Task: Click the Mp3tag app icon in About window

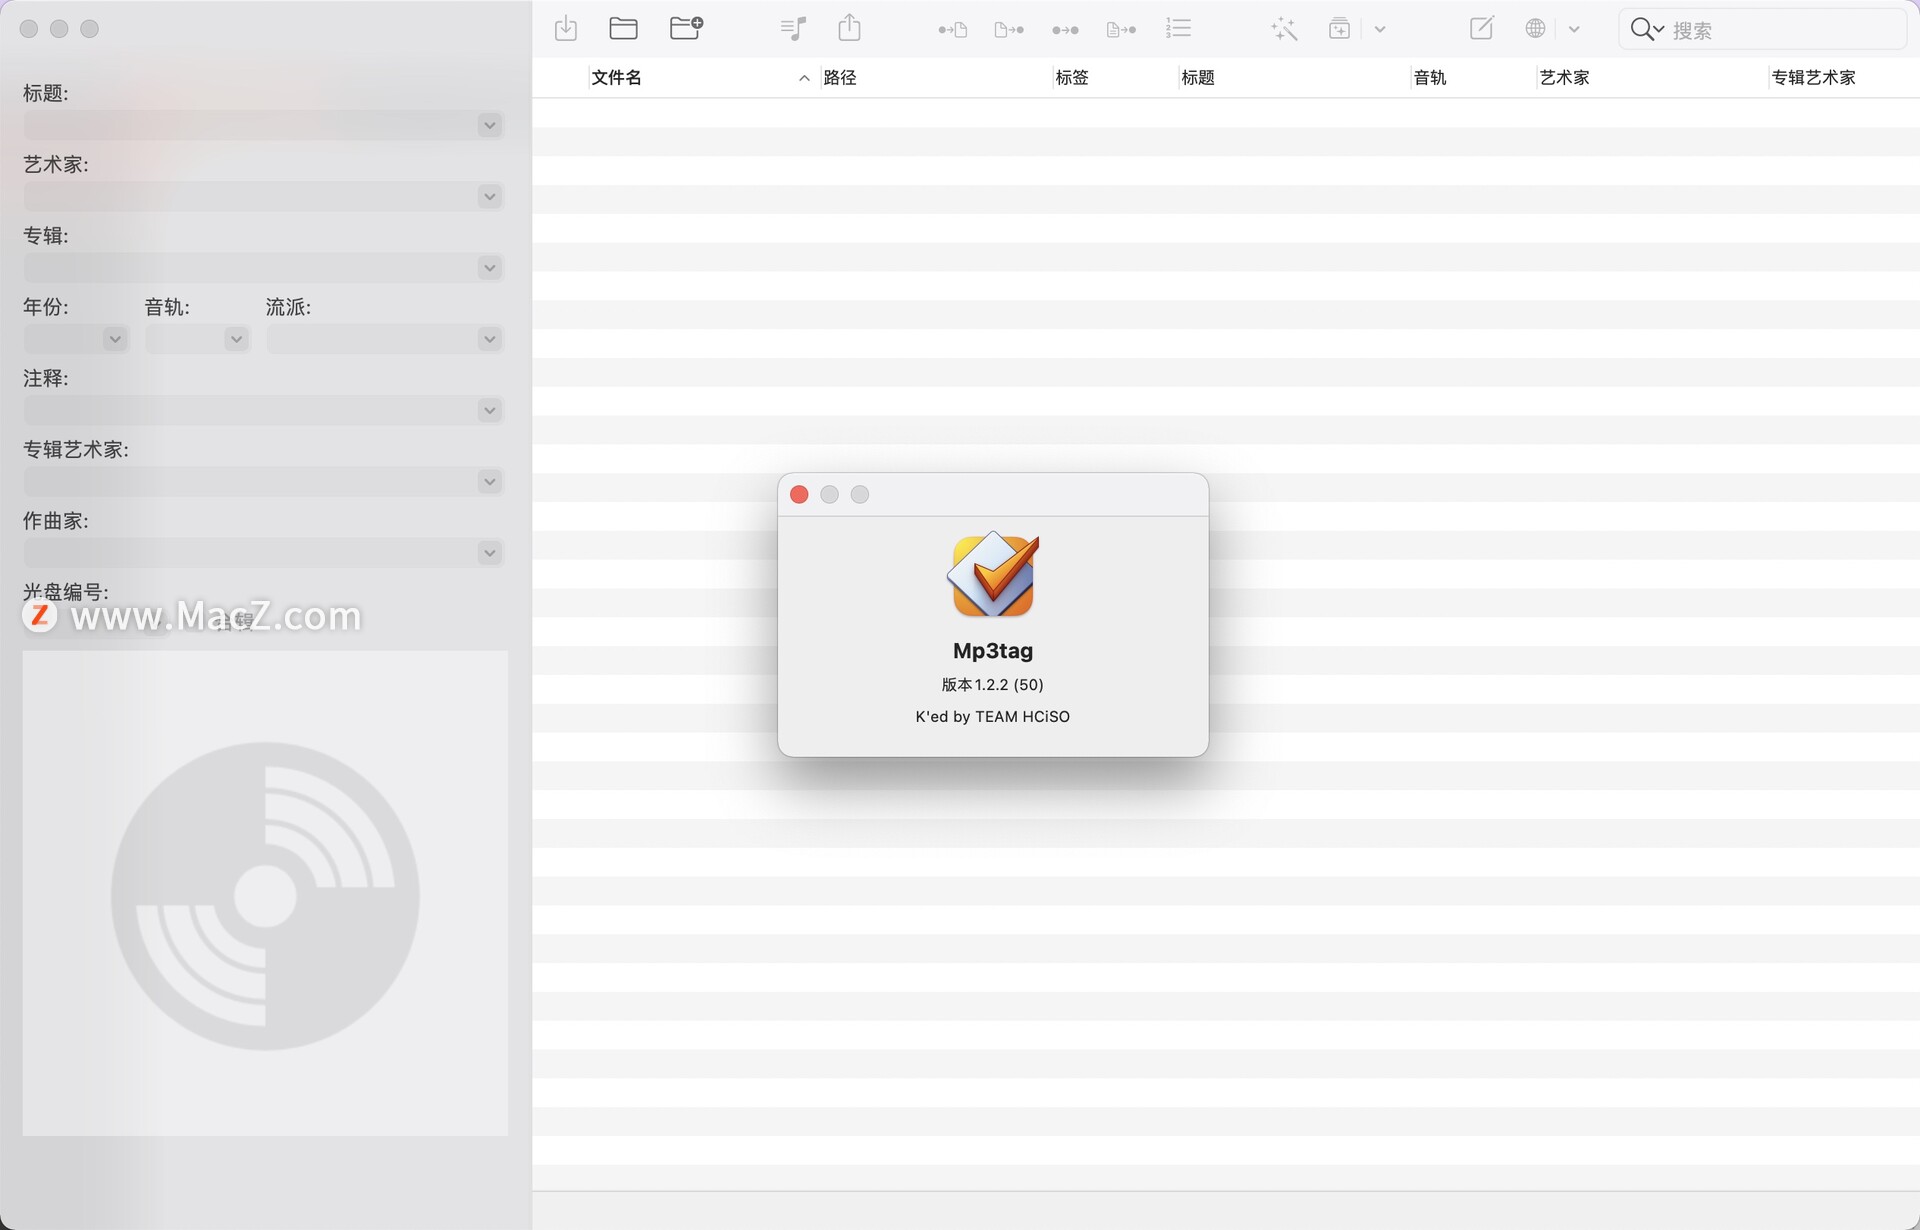Action: click(993, 574)
